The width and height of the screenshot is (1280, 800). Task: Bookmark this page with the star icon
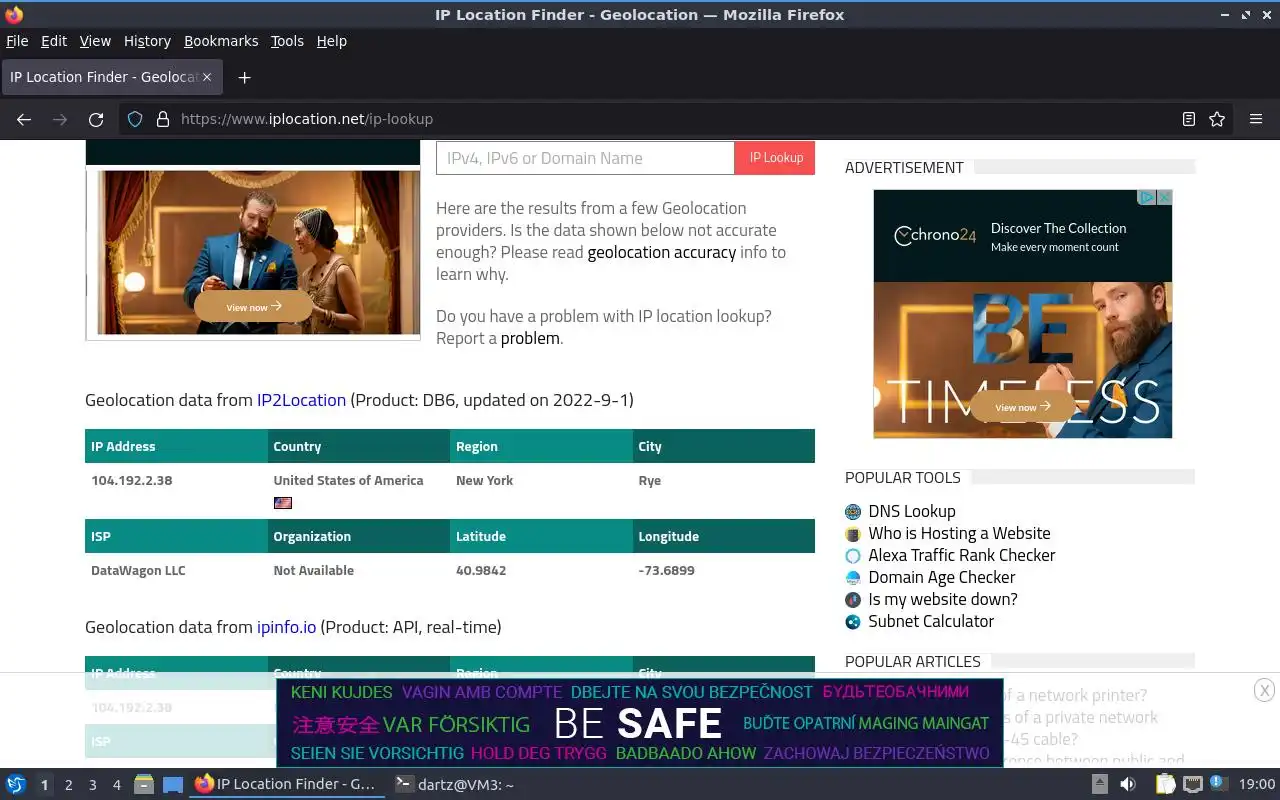(x=1217, y=119)
